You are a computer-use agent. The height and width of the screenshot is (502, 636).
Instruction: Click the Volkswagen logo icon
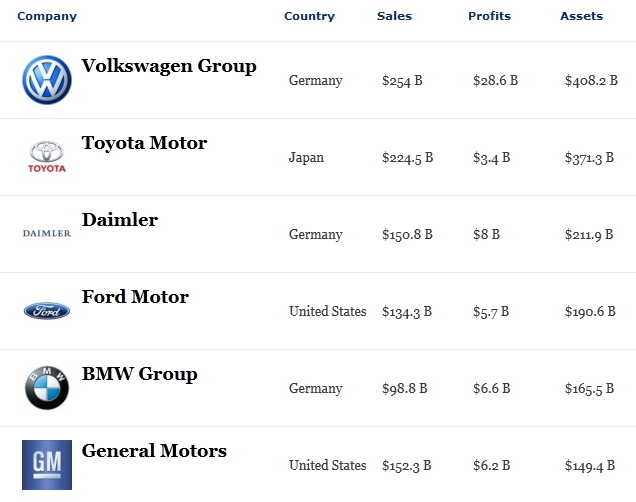click(x=47, y=80)
